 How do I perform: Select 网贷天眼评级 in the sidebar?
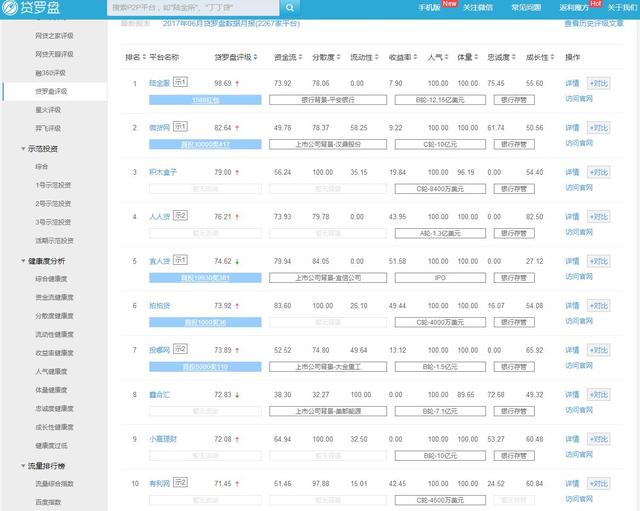54,54
